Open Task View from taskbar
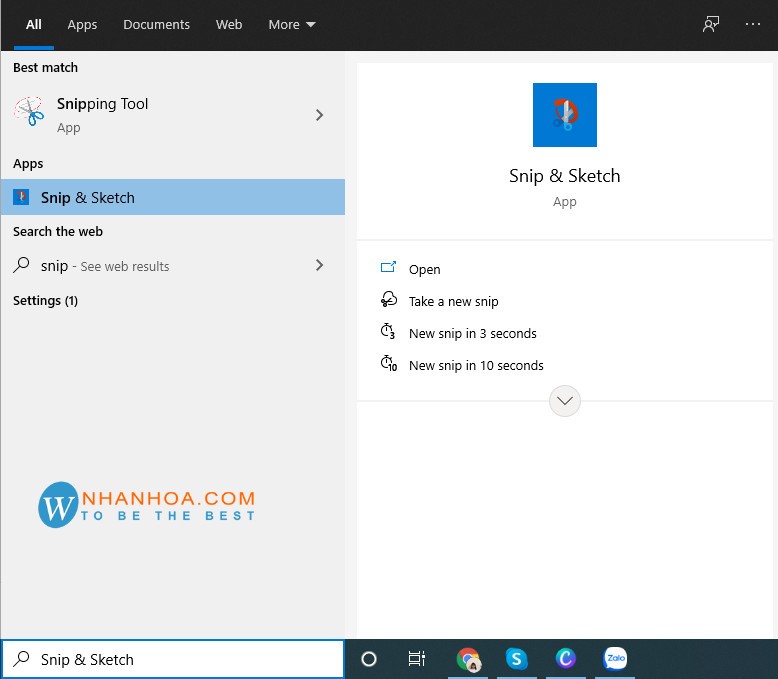778x679 pixels. coord(417,659)
